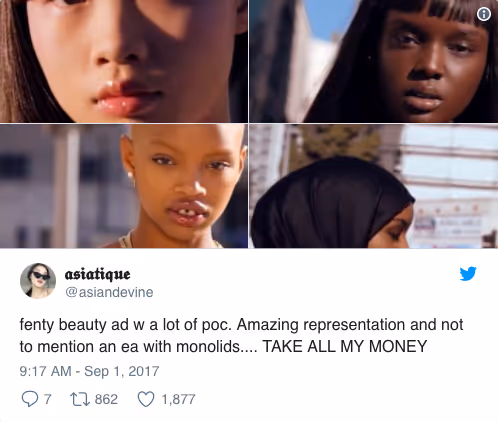The image size is (498, 422).
Task: View bottom-left photo of shaved-head model
Action: 124,186
